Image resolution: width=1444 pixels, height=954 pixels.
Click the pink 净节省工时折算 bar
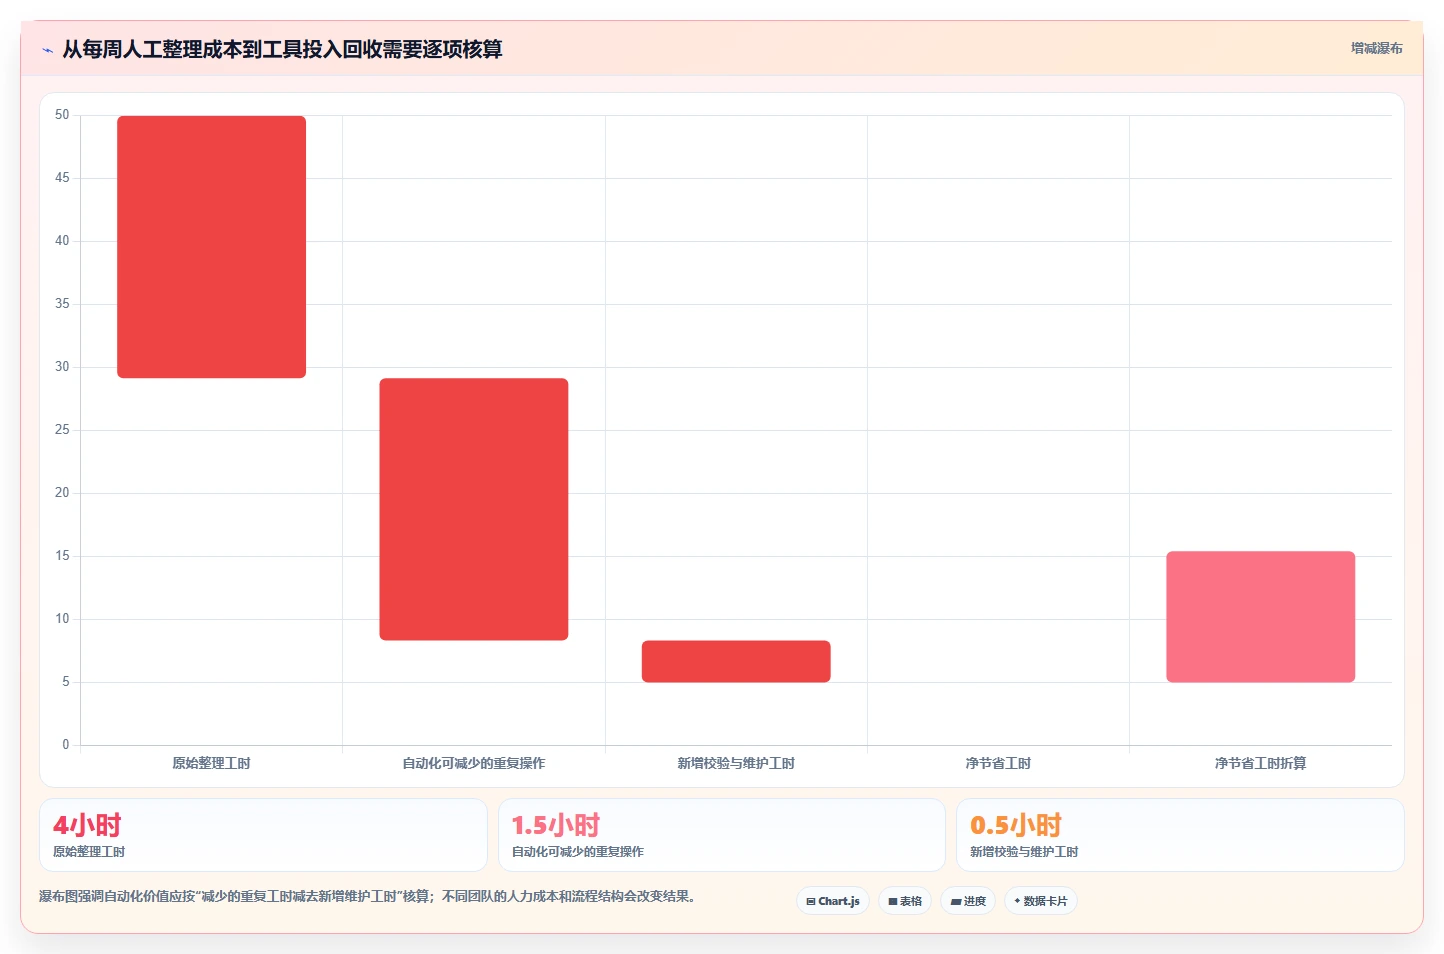coord(1260,617)
